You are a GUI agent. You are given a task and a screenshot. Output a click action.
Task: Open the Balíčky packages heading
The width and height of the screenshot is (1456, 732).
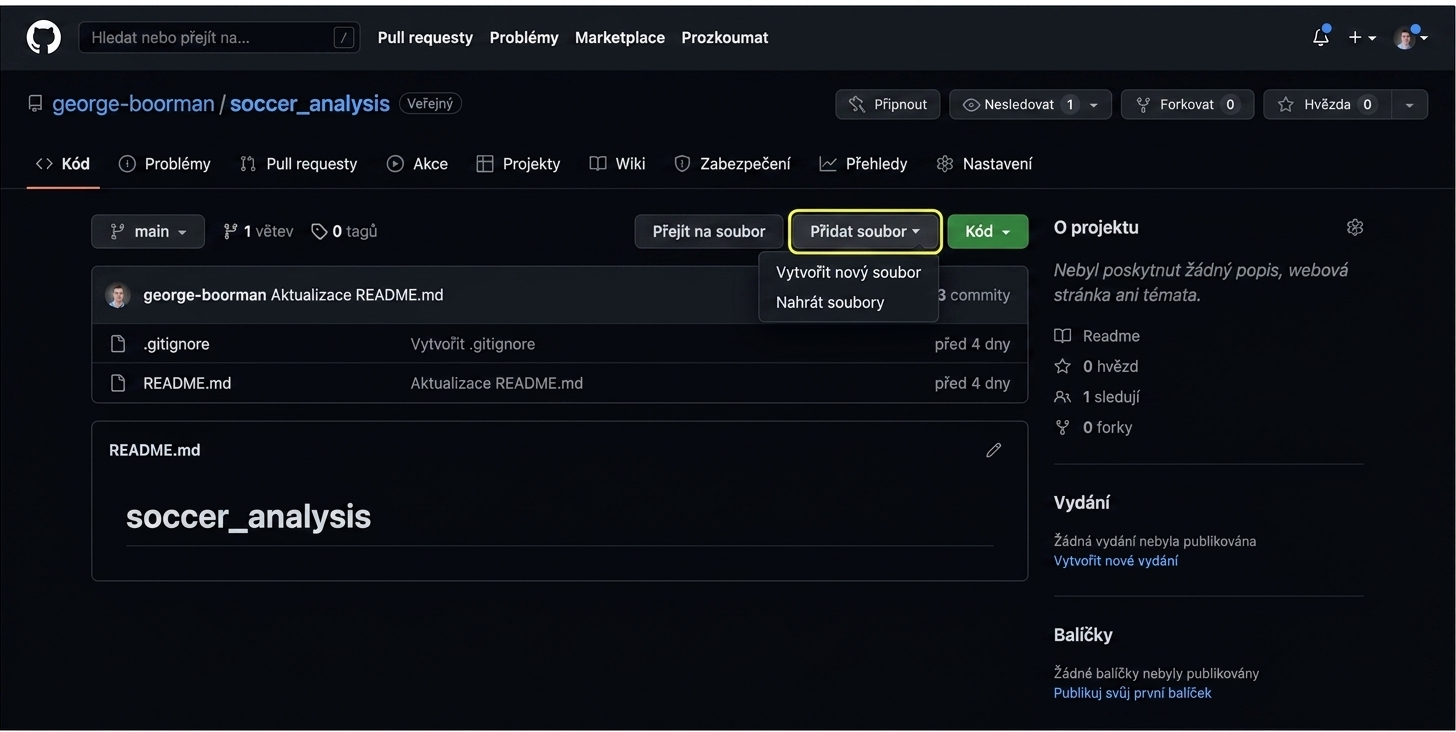(1083, 635)
